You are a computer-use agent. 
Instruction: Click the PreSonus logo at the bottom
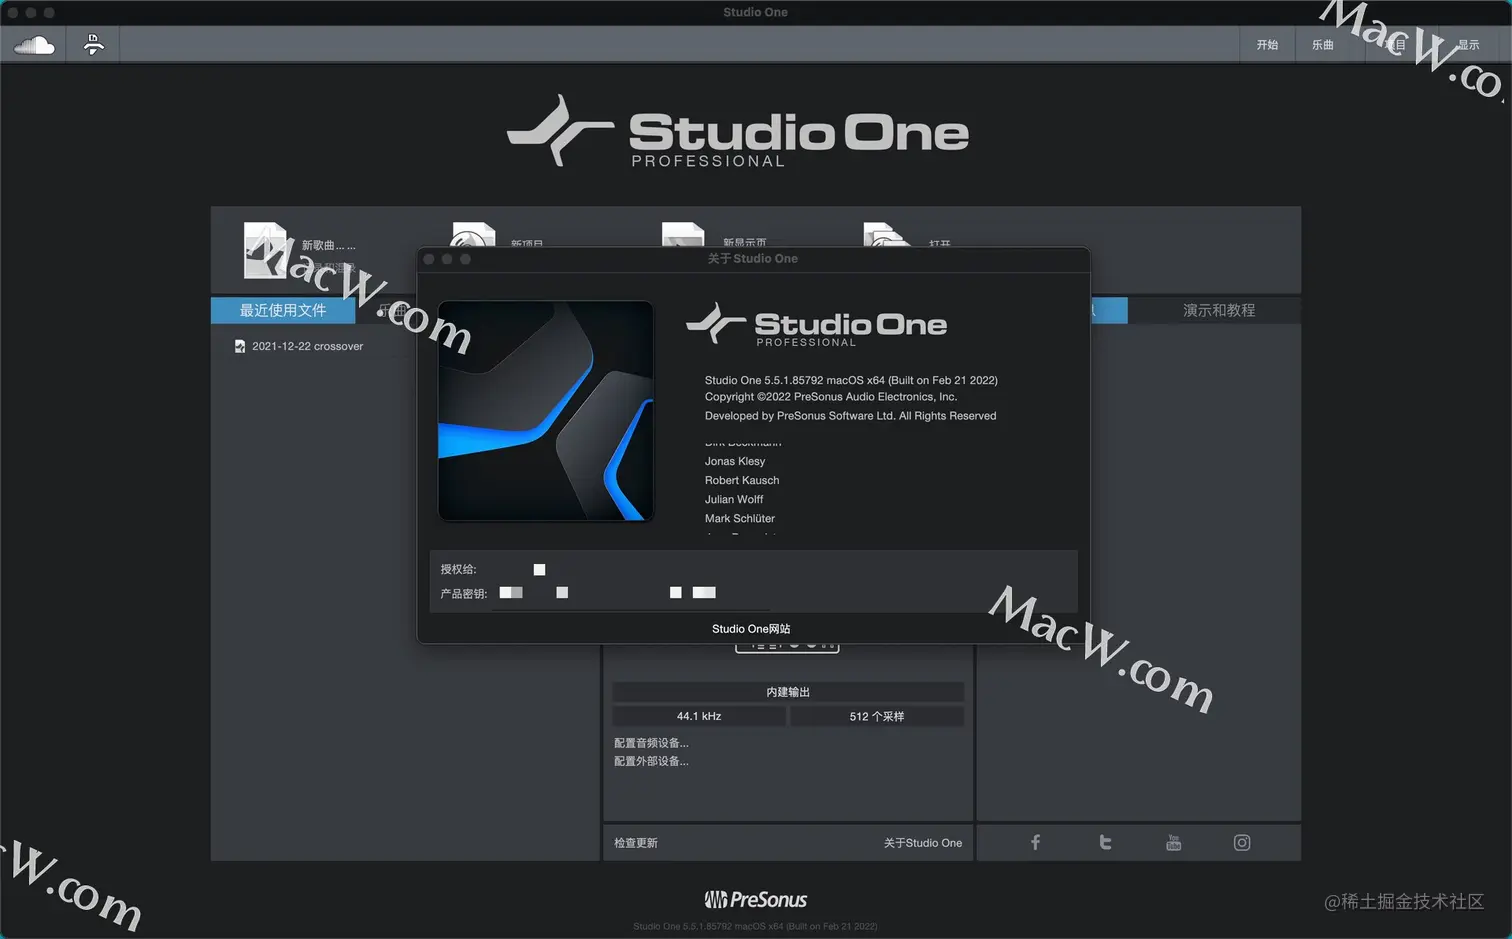pyautogui.click(x=756, y=899)
